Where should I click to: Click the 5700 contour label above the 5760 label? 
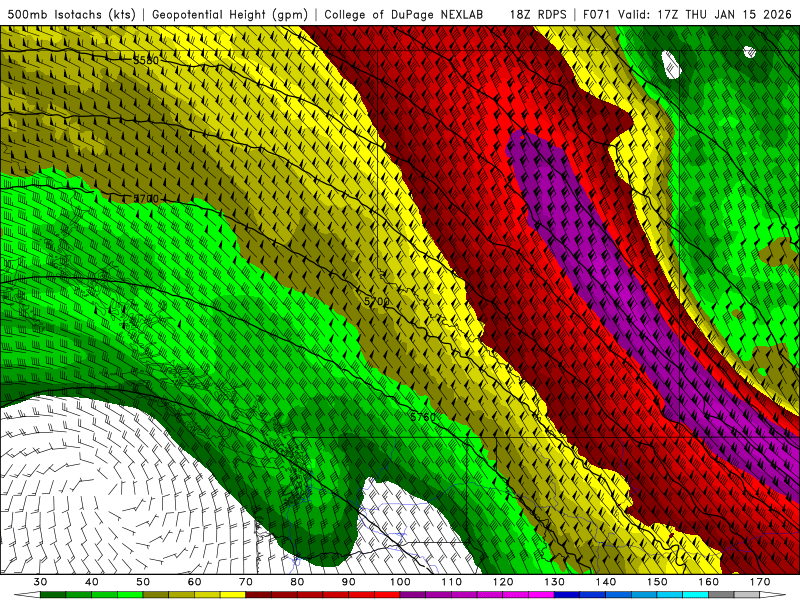[377, 302]
